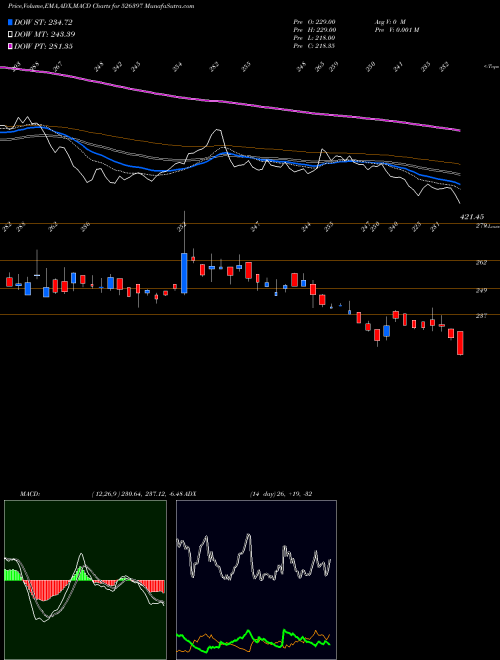
Task: Click the last large red candlestick
Action: click(460, 343)
